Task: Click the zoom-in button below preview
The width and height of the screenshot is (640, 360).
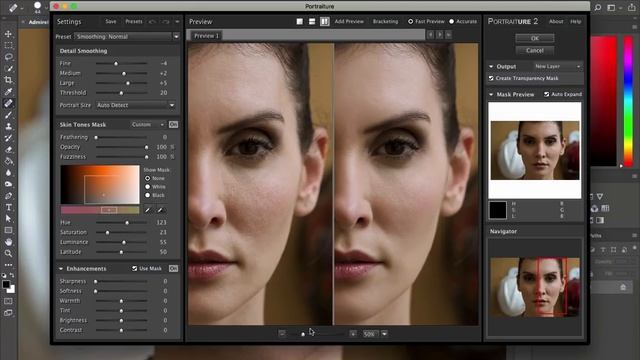Action: [353, 333]
